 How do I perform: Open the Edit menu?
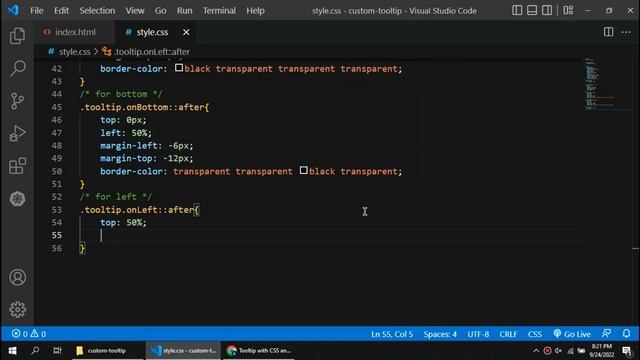click(x=61, y=11)
